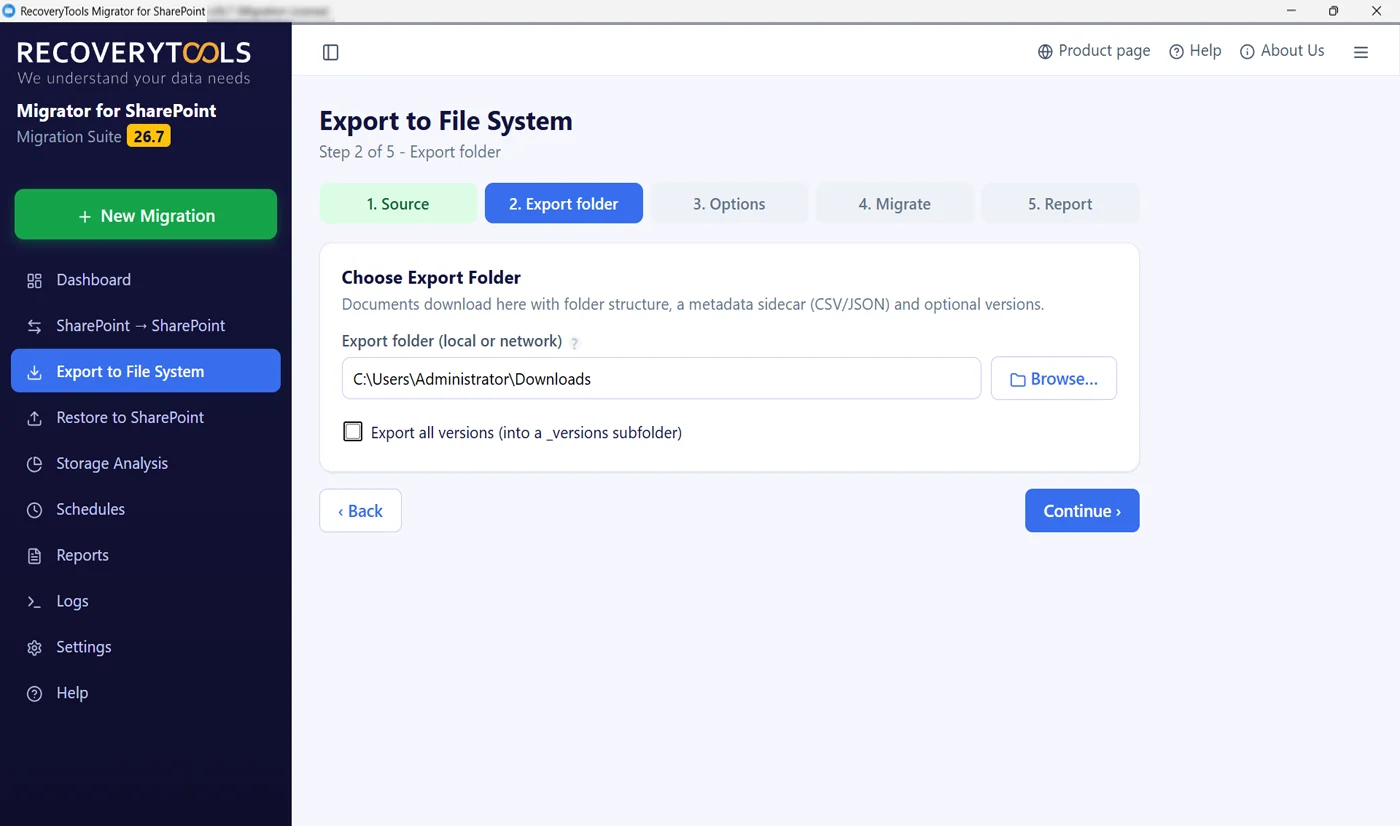Click the "Step 2 of 5 - Export folder" text
The height and width of the screenshot is (826, 1400).
pos(410,152)
